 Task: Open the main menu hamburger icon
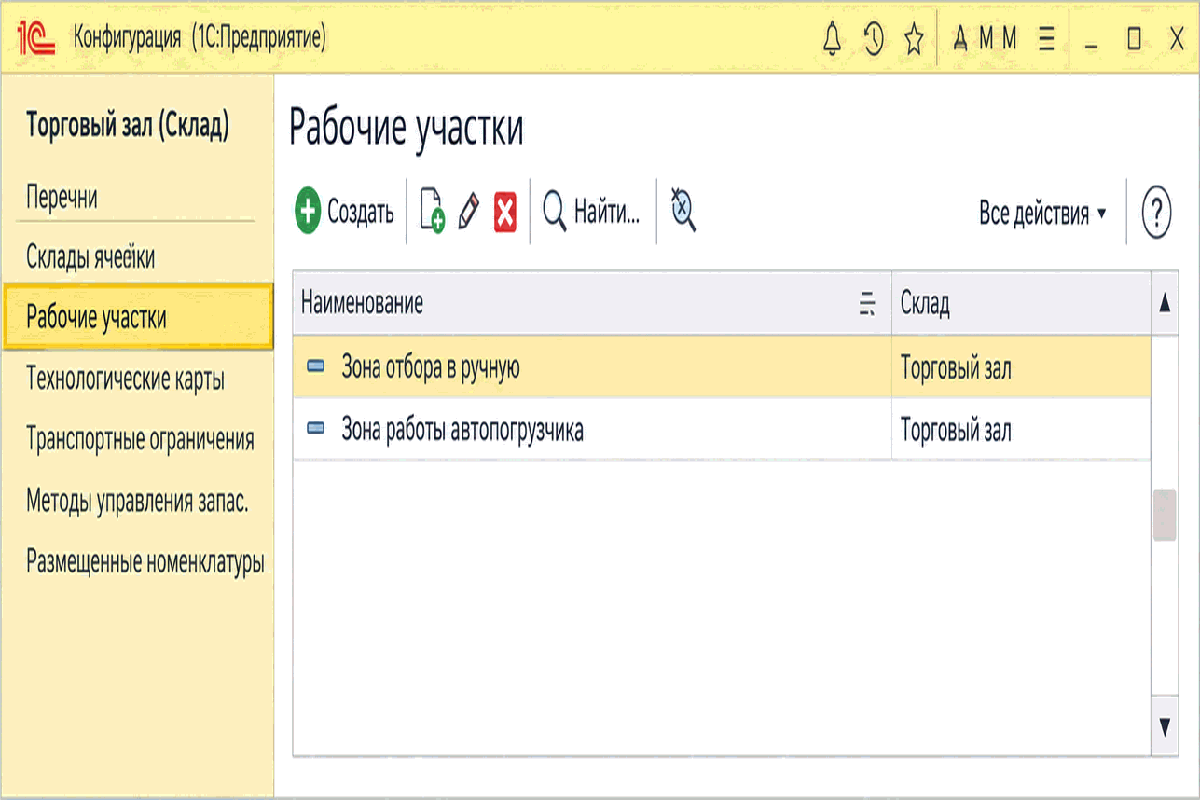(1047, 38)
